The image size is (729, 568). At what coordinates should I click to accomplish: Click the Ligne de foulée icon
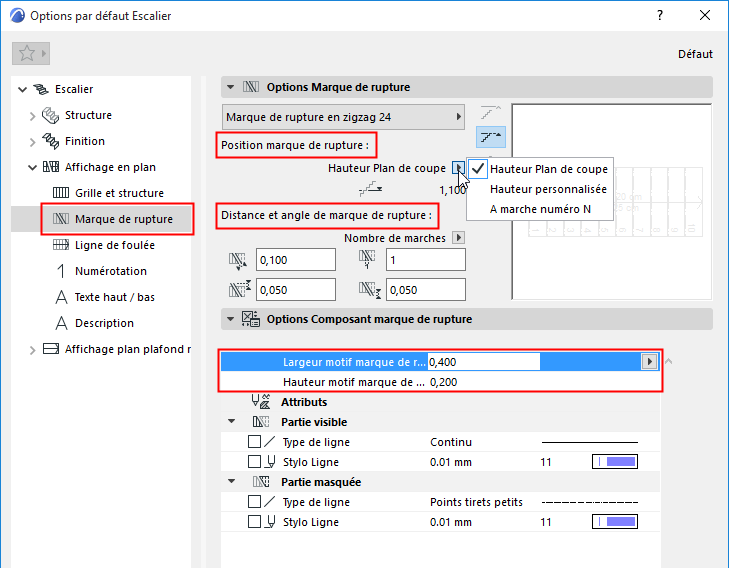click(x=61, y=245)
